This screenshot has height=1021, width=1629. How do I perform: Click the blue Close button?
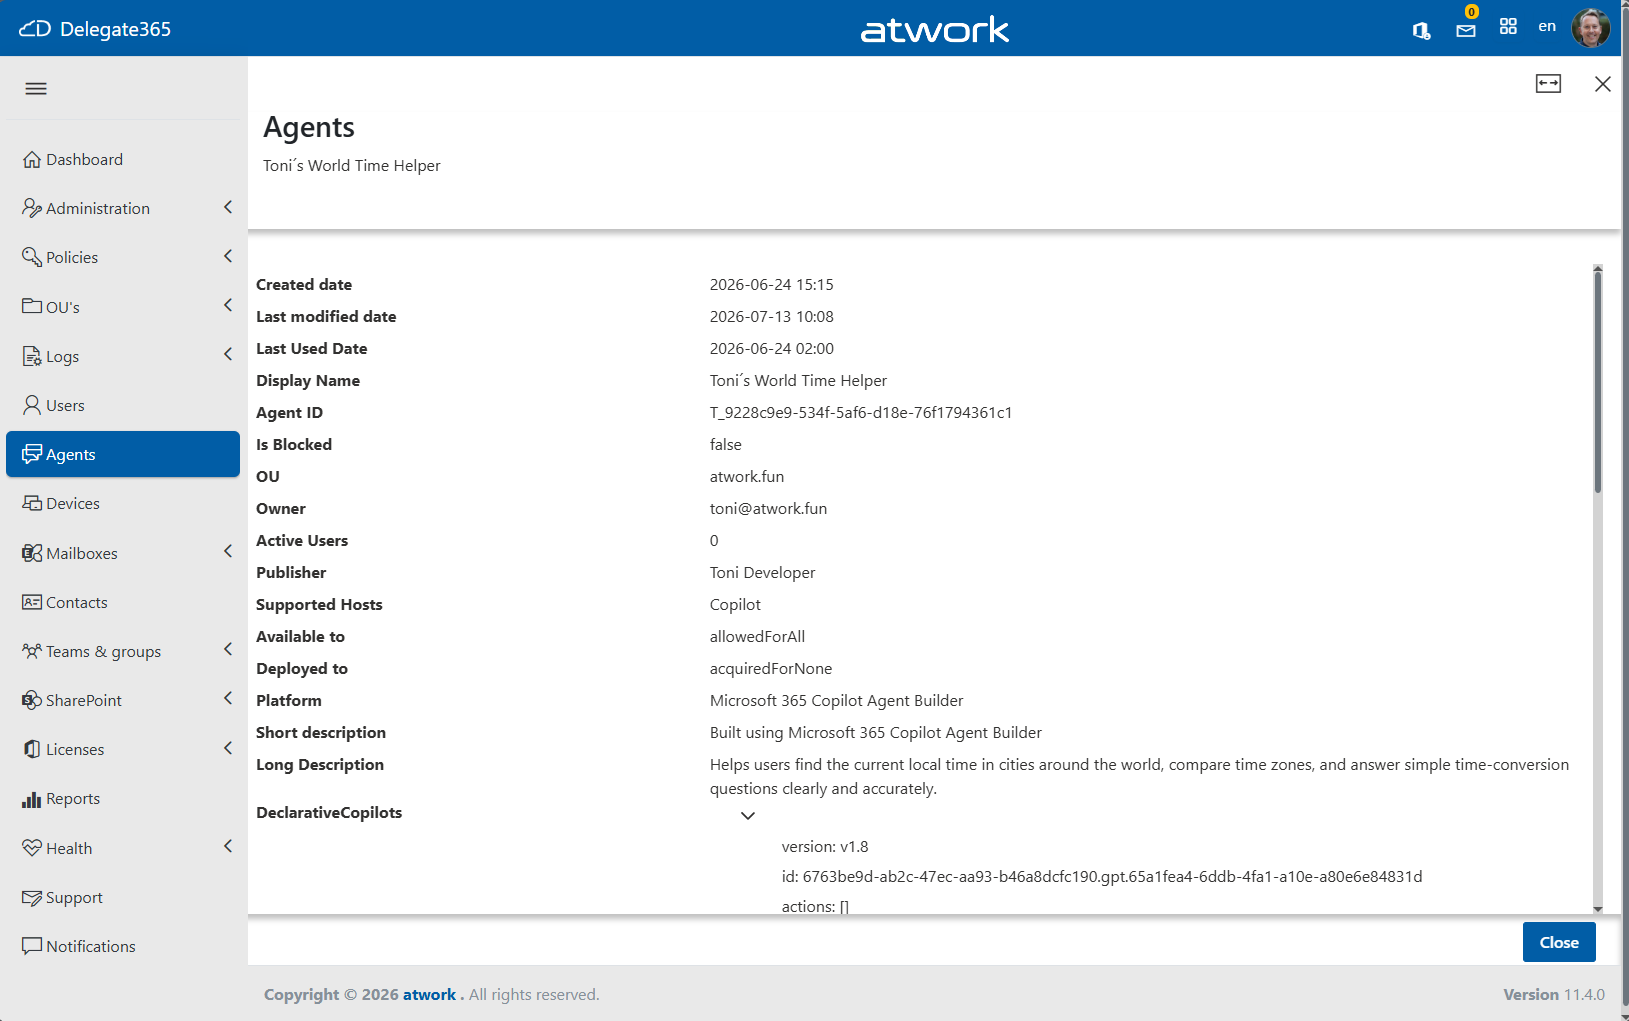point(1559,942)
